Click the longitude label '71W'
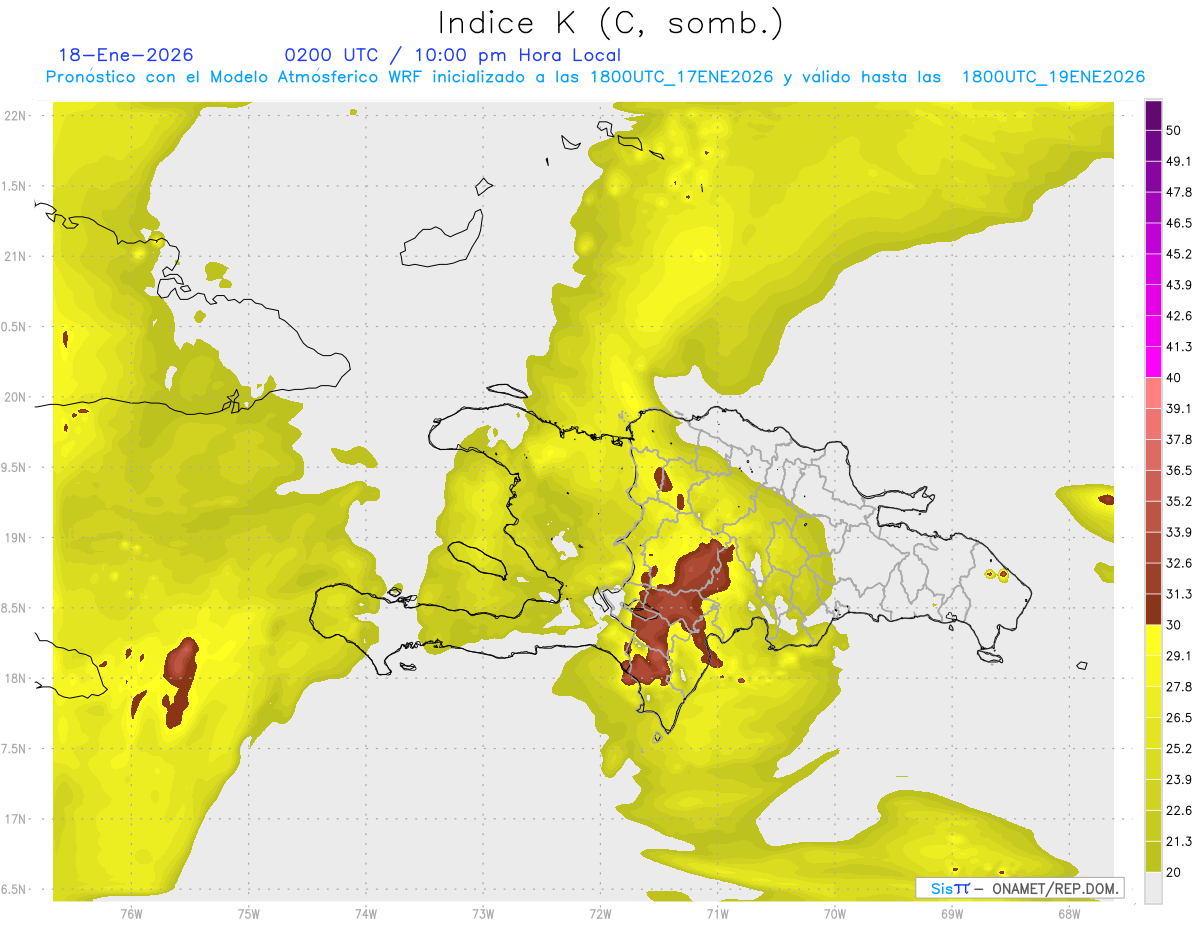The image size is (1200, 927). (x=717, y=914)
